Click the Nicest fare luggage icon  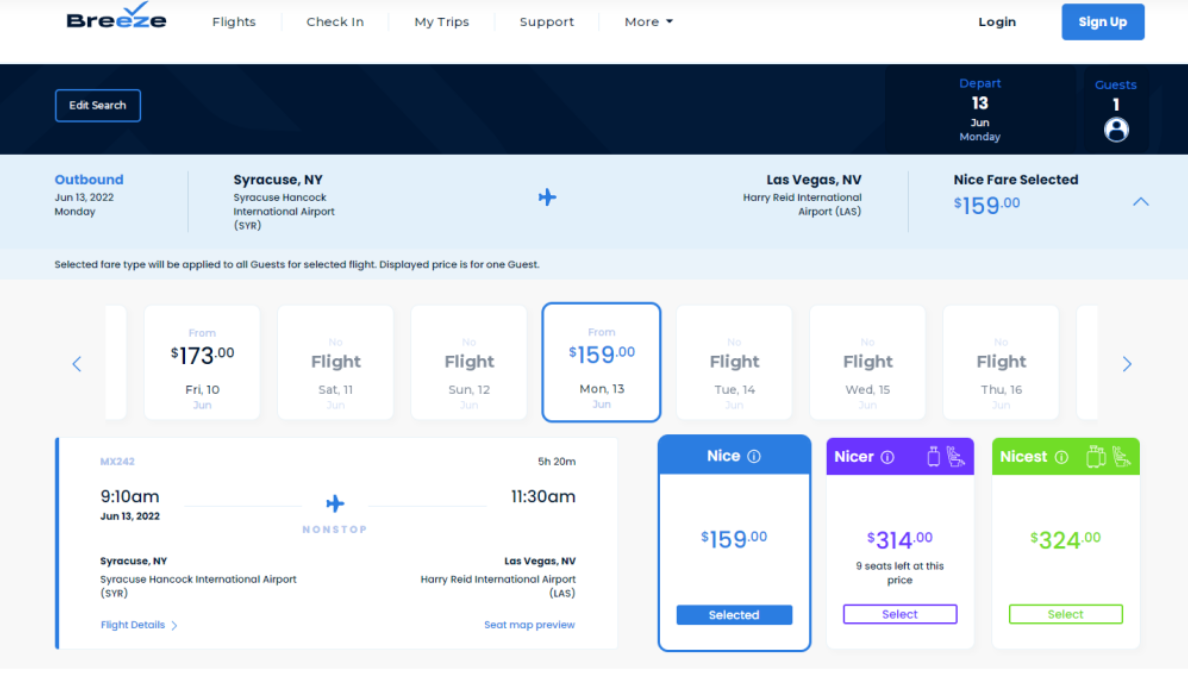(x=1096, y=457)
